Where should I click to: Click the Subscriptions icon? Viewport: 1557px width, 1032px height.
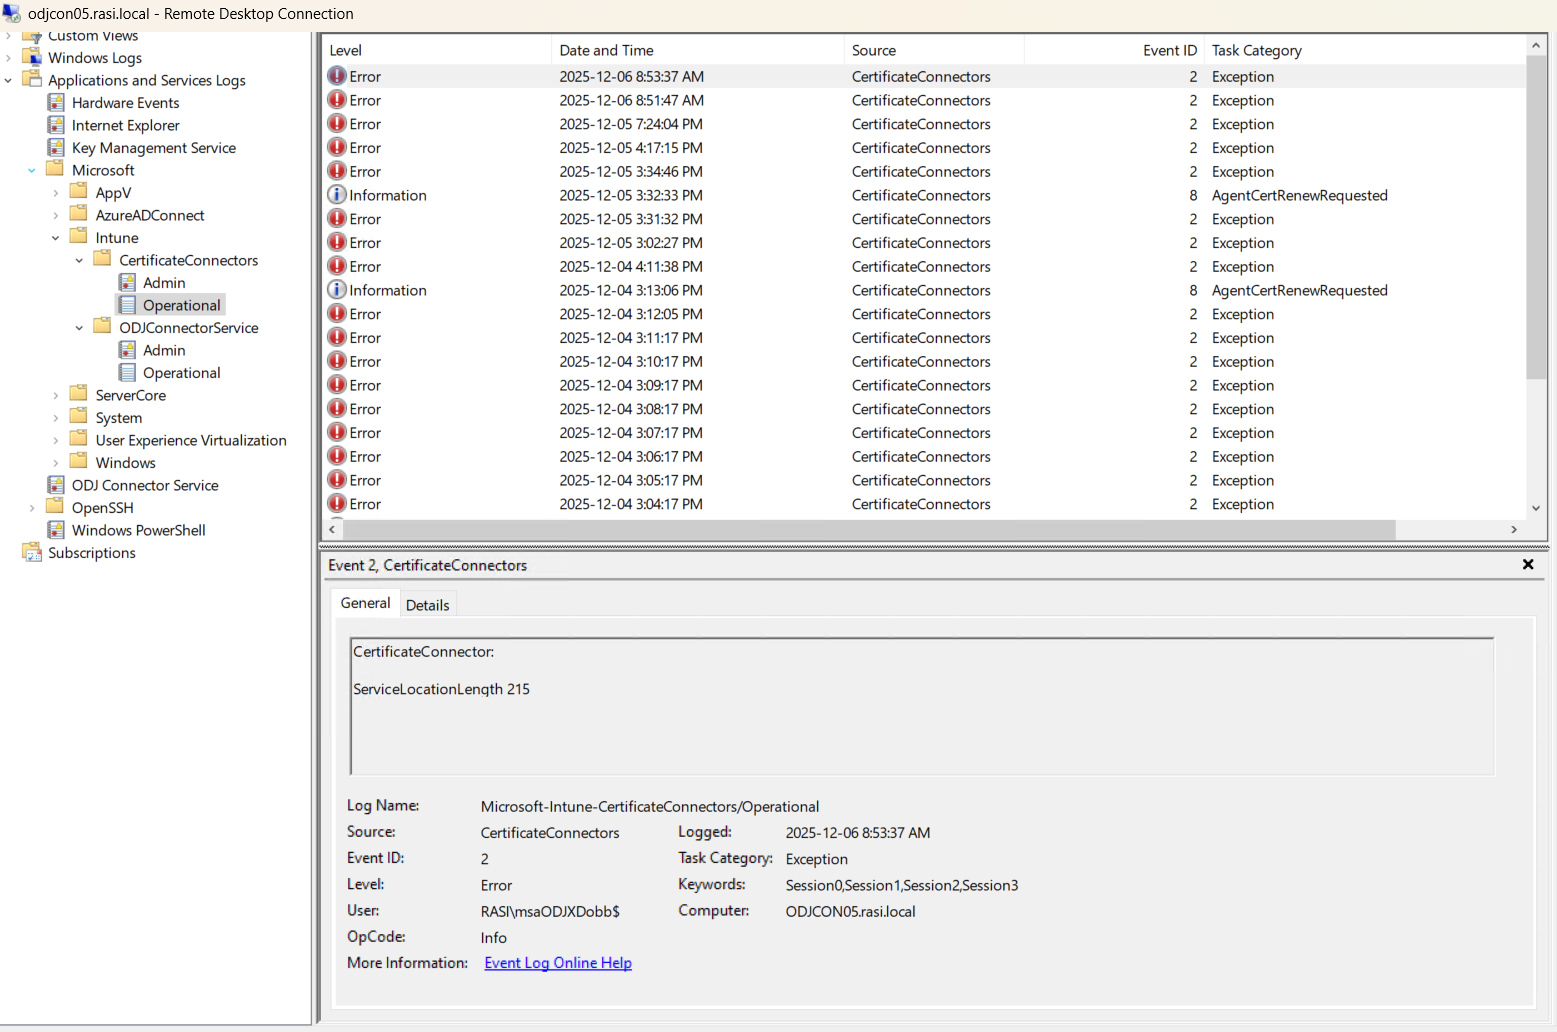pyautogui.click(x=32, y=552)
